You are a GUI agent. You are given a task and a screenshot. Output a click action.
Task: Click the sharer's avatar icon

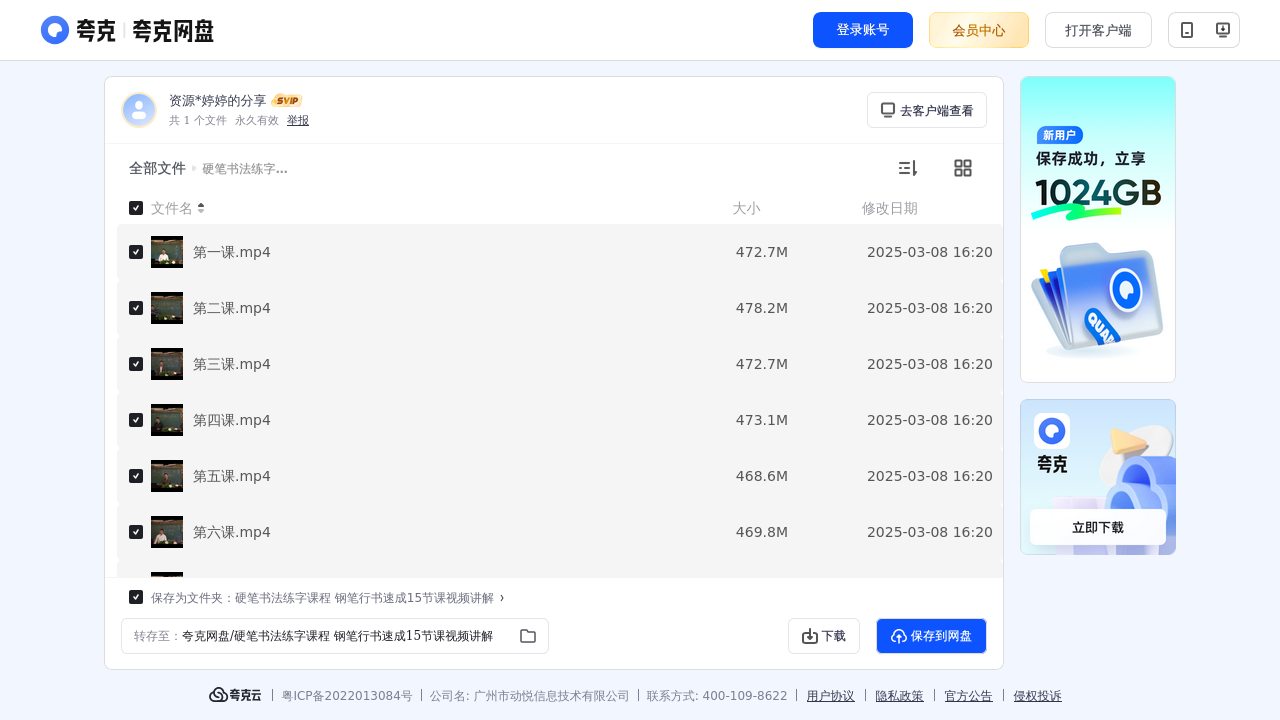[139, 110]
